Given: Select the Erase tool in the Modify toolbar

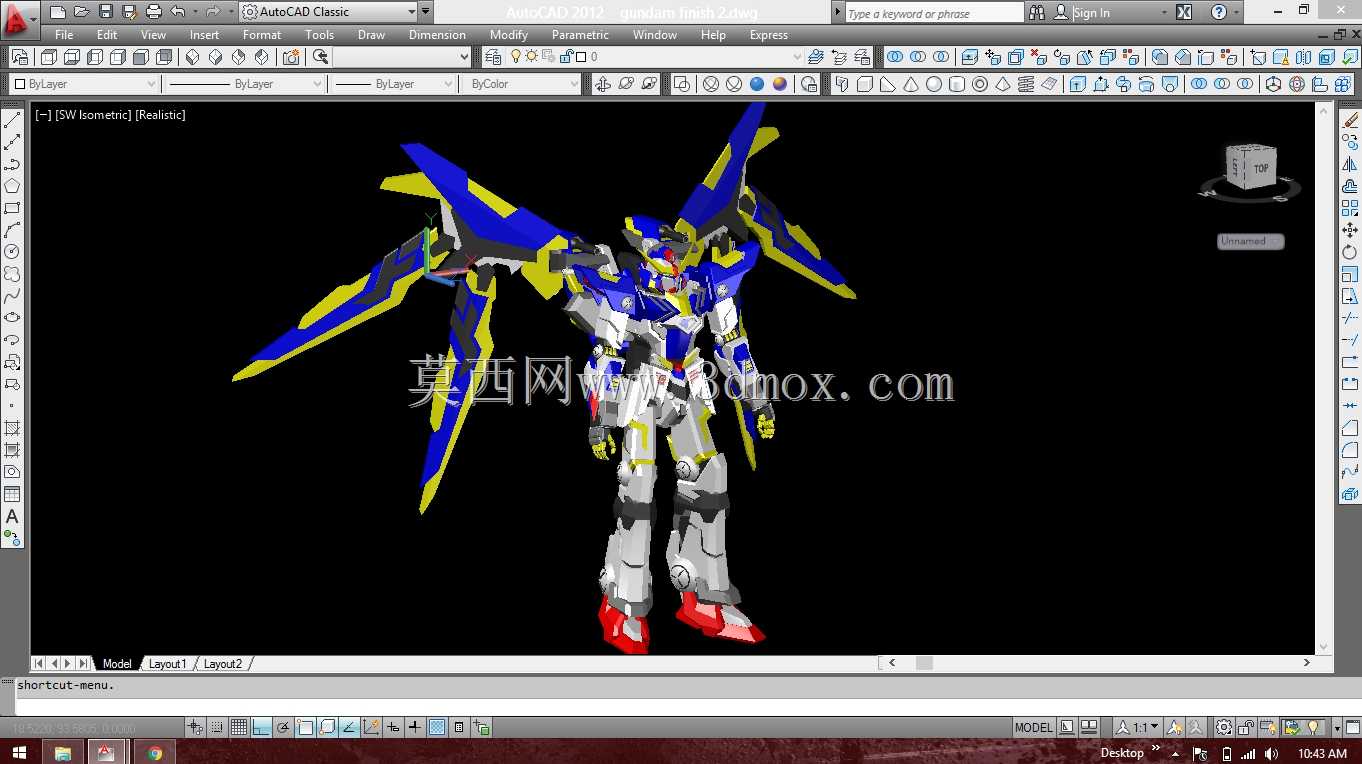Looking at the screenshot, I should tap(1350, 120).
